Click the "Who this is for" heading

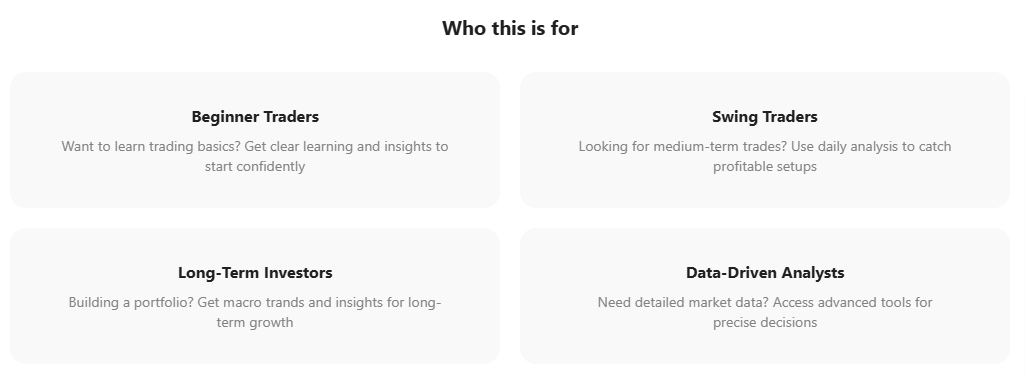510,28
